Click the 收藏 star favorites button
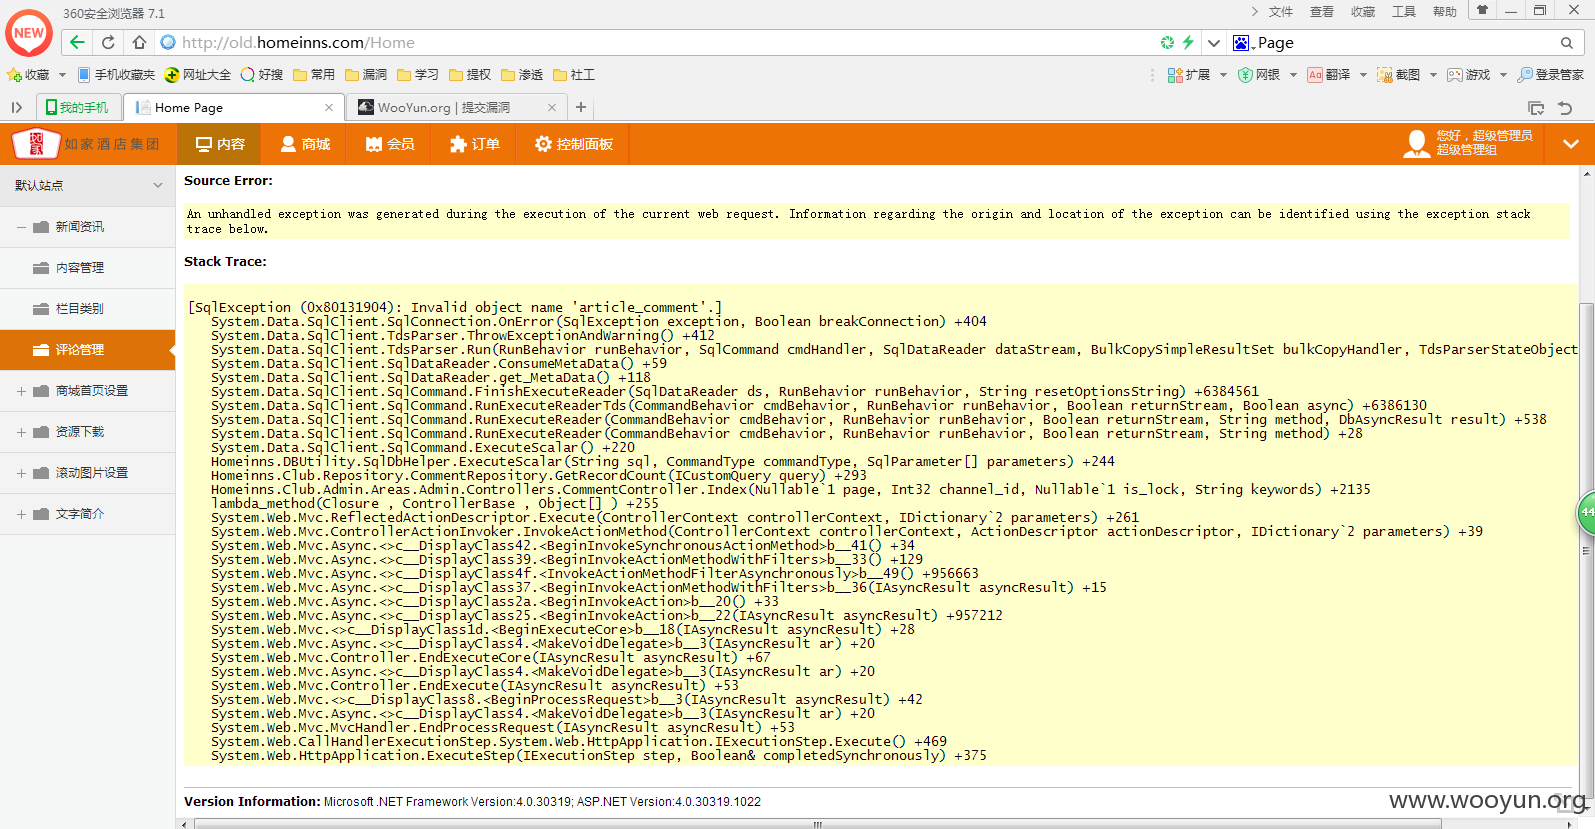 click(28, 75)
